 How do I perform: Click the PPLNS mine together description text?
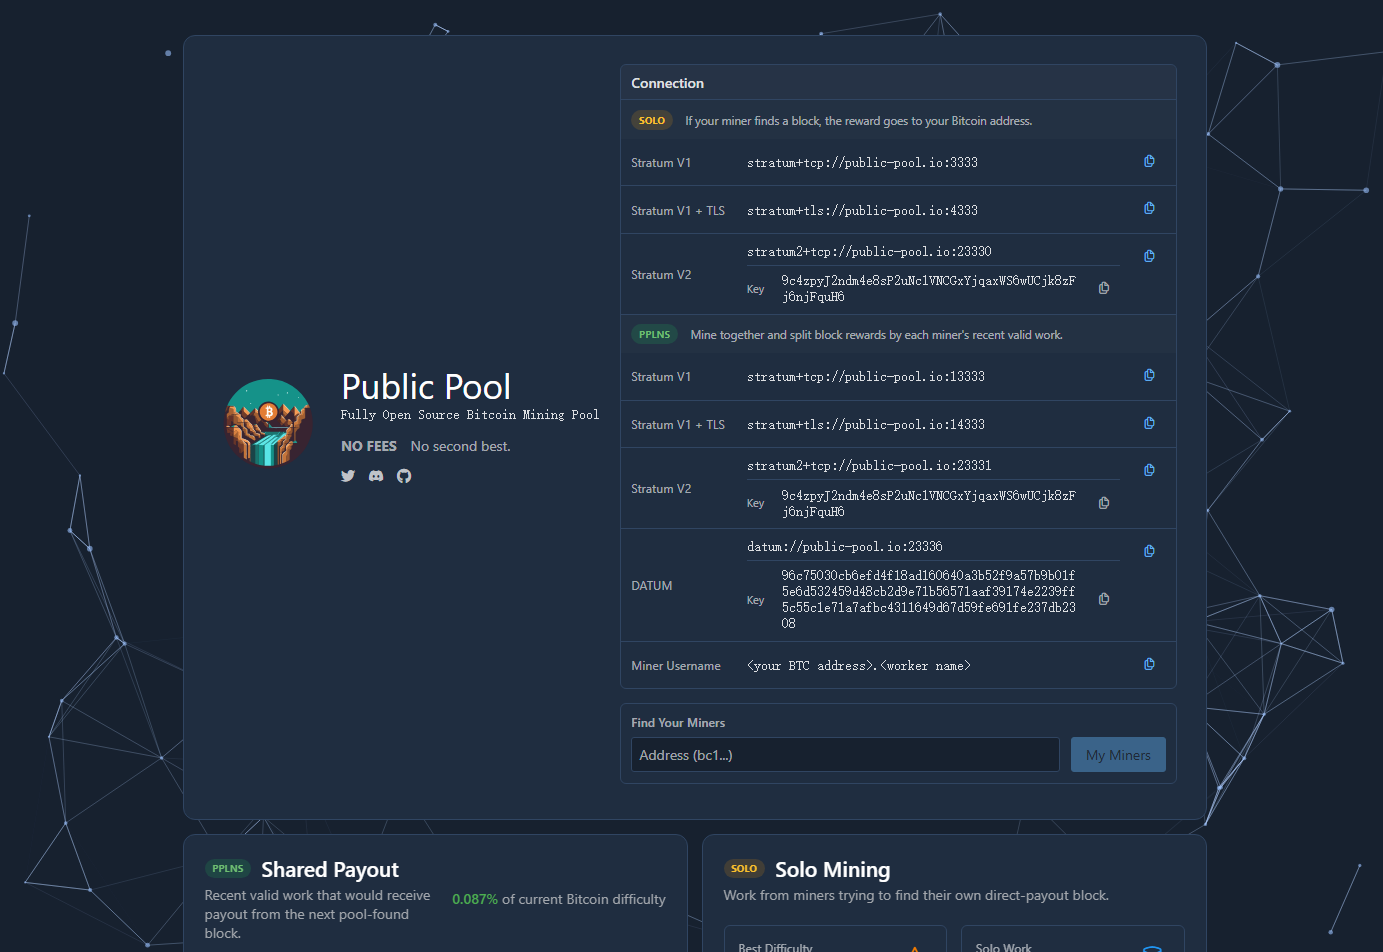(876, 335)
